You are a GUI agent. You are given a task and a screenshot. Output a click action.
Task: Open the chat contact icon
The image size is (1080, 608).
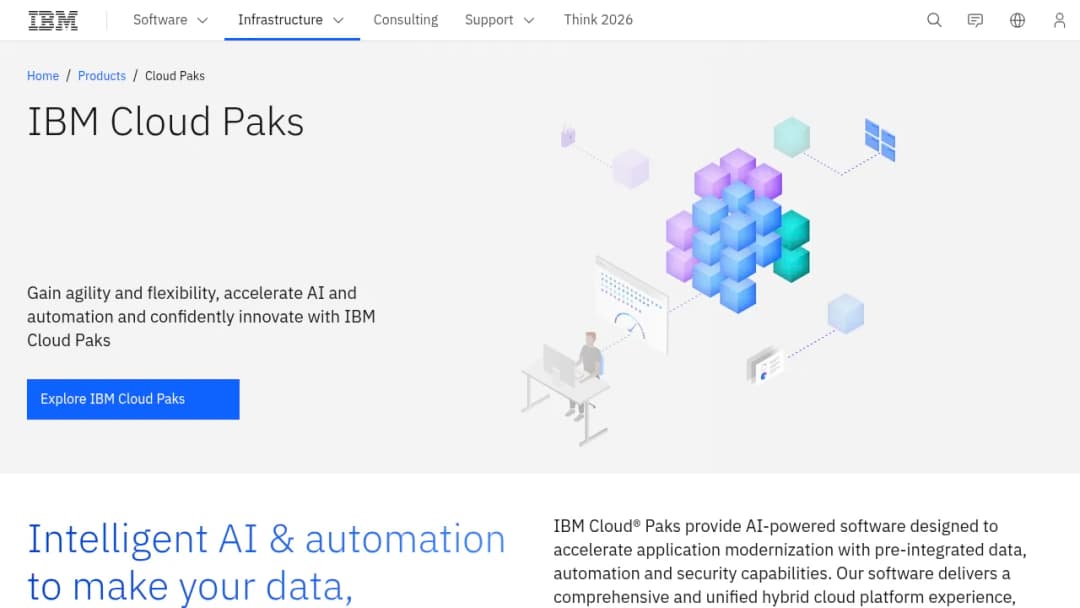tap(975, 20)
